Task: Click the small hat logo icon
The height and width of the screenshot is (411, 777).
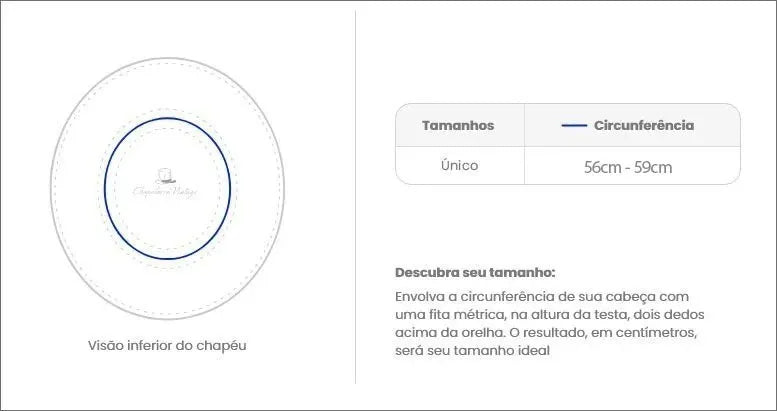Action: (167, 173)
